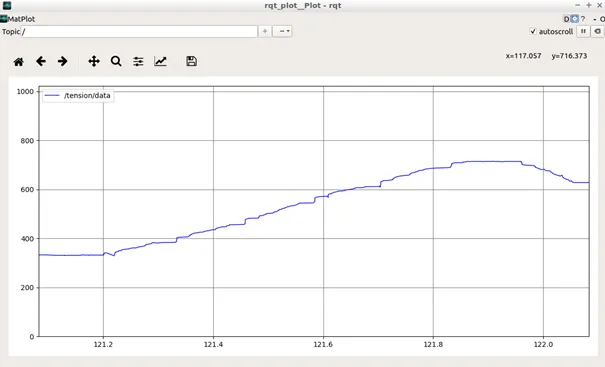Select the Pan axes cross-arrows tool

pos(94,61)
